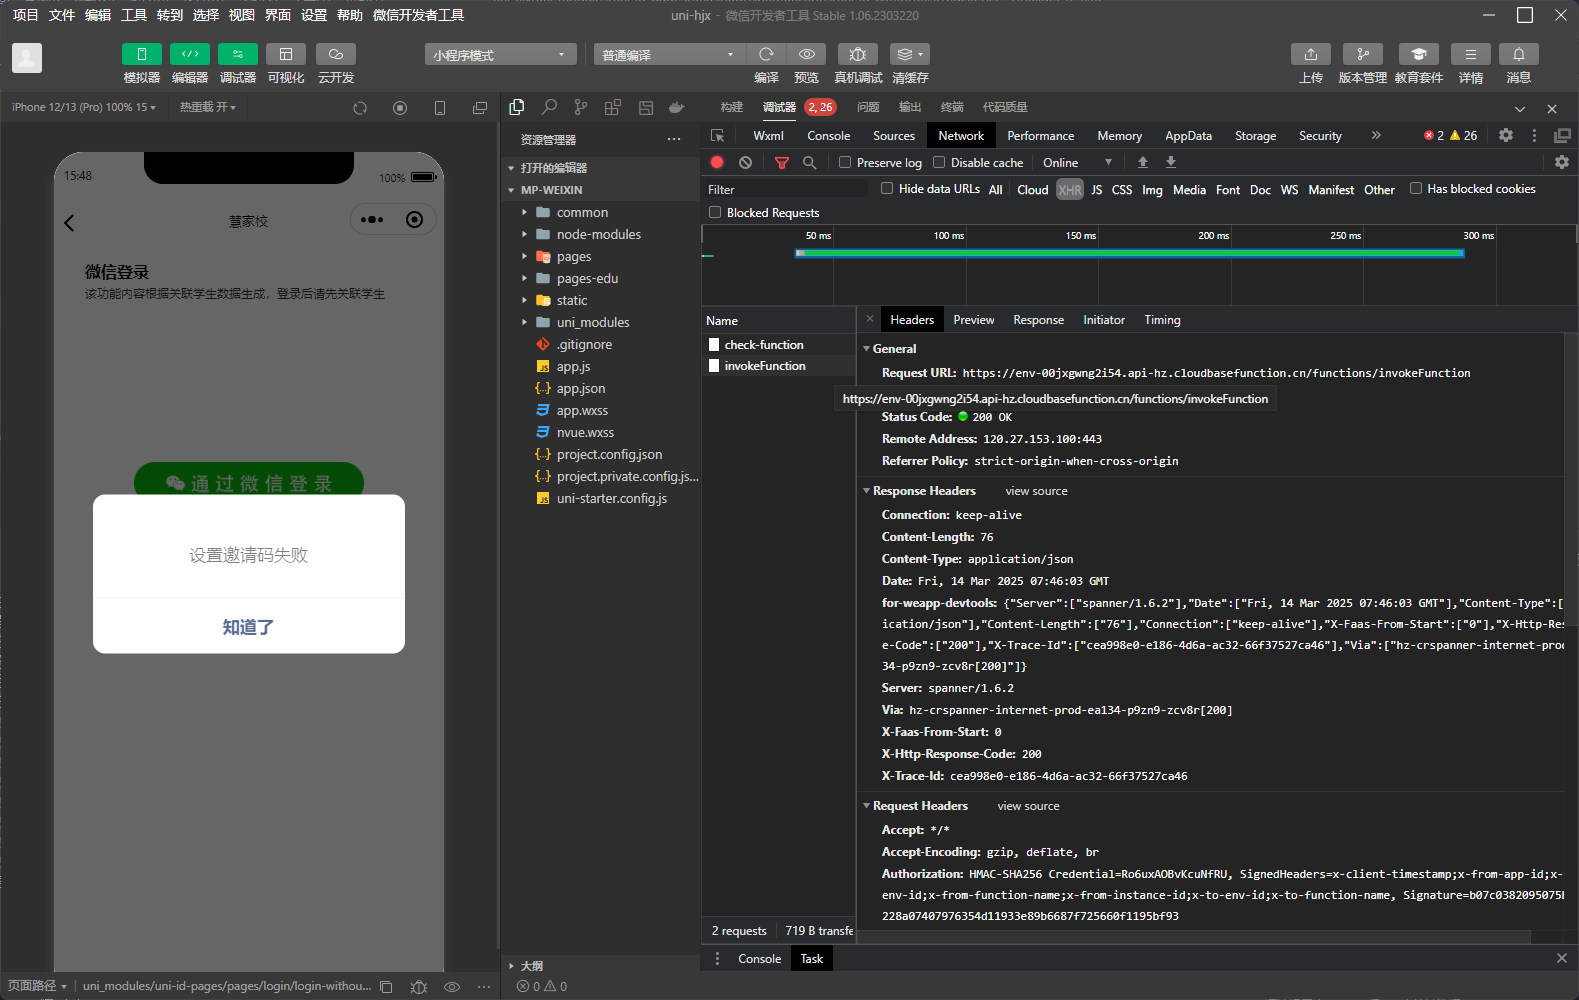Image resolution: width=1579 pixels, height=1000 pixels.
Task: Open the search icon in the sidebar
Action: (x=549, y=107)
